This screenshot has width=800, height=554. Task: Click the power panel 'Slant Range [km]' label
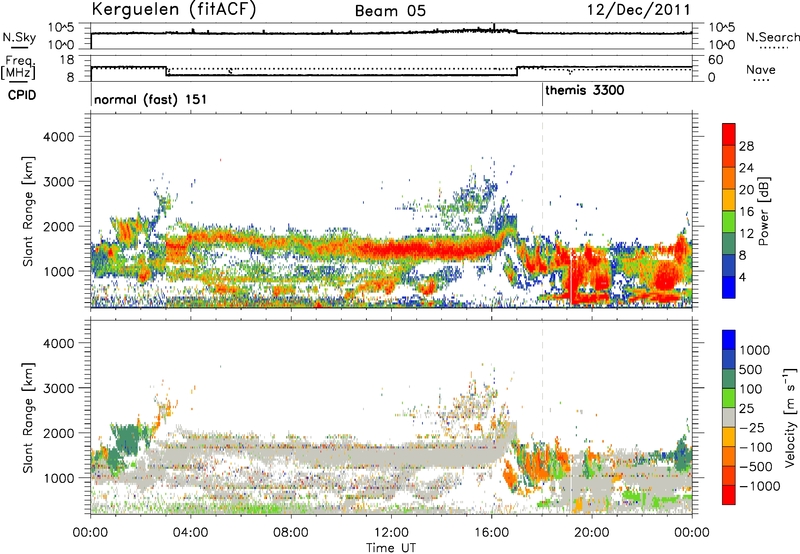tap(28, 211)
